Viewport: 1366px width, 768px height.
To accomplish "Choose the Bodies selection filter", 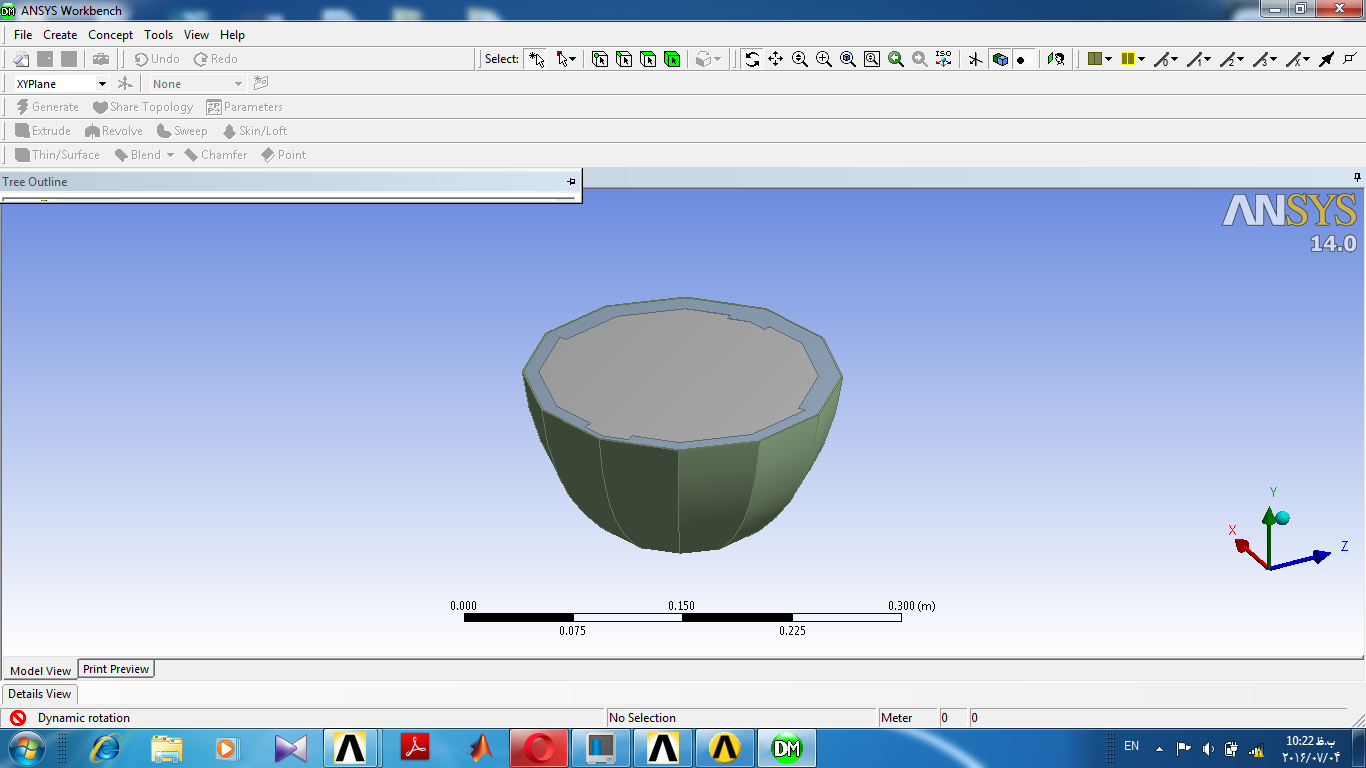I will click(x=672, y=59).
